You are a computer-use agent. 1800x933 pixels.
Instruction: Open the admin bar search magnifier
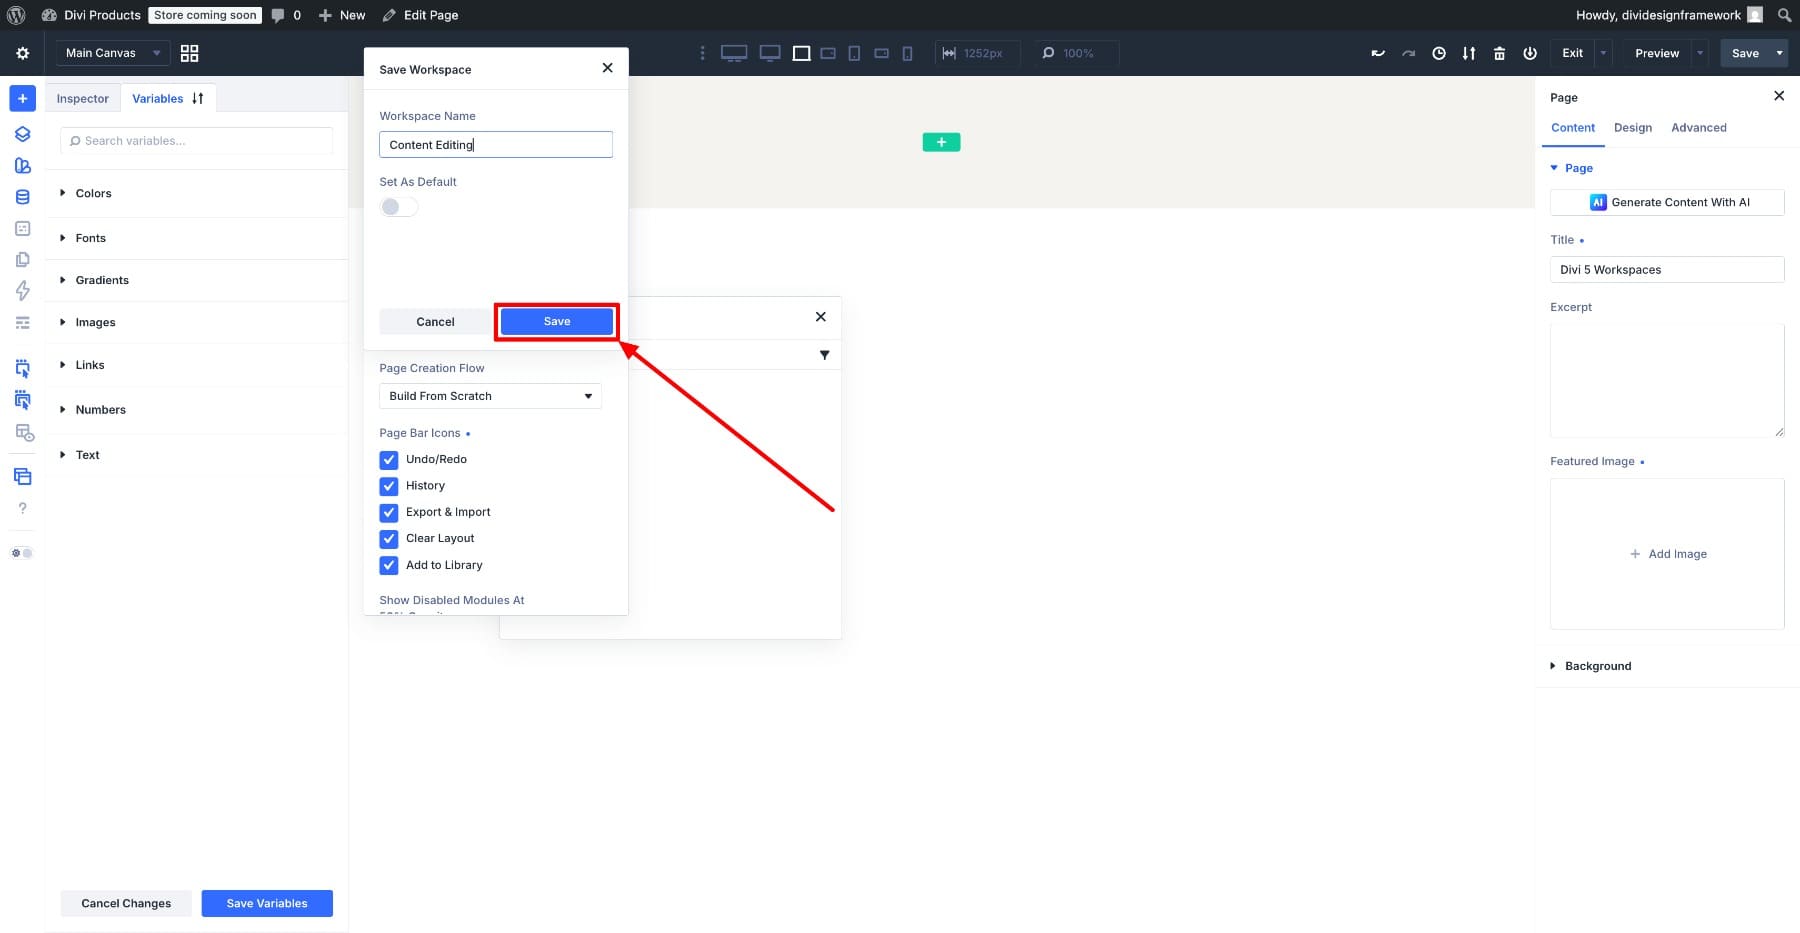(1784, 15)
